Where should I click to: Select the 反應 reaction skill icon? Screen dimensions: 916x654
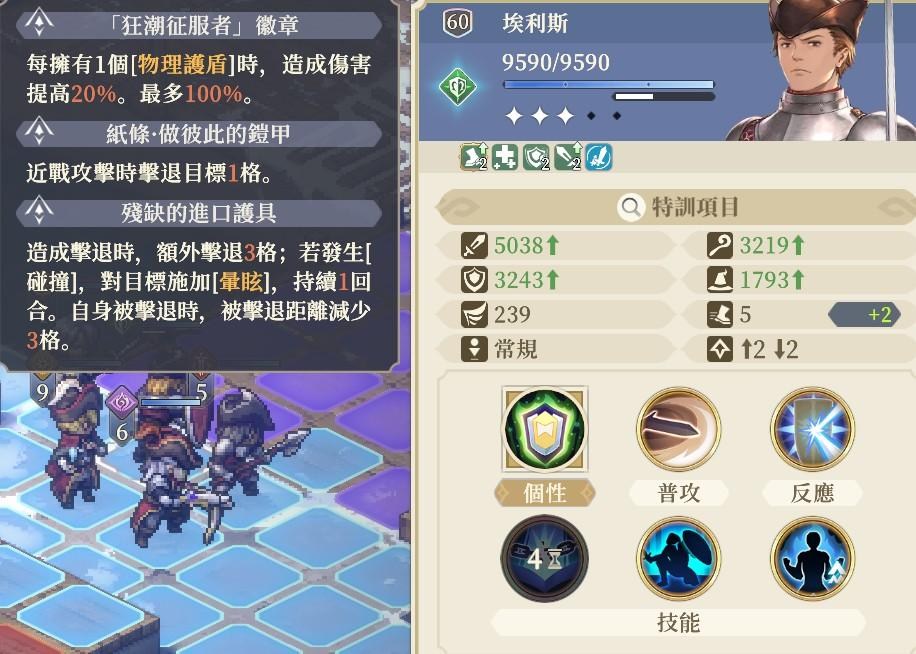point(813,429)
